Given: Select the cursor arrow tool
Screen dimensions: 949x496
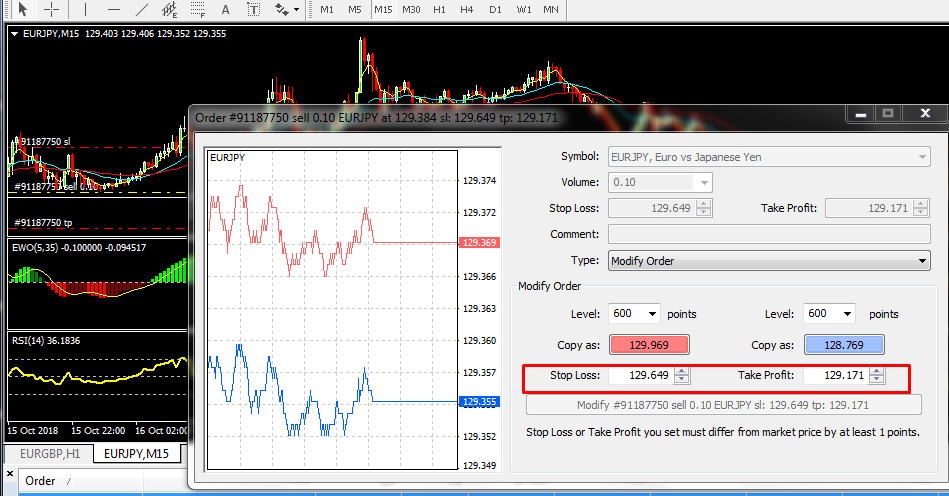Looking at the screenshot, I should pos(22,10).
